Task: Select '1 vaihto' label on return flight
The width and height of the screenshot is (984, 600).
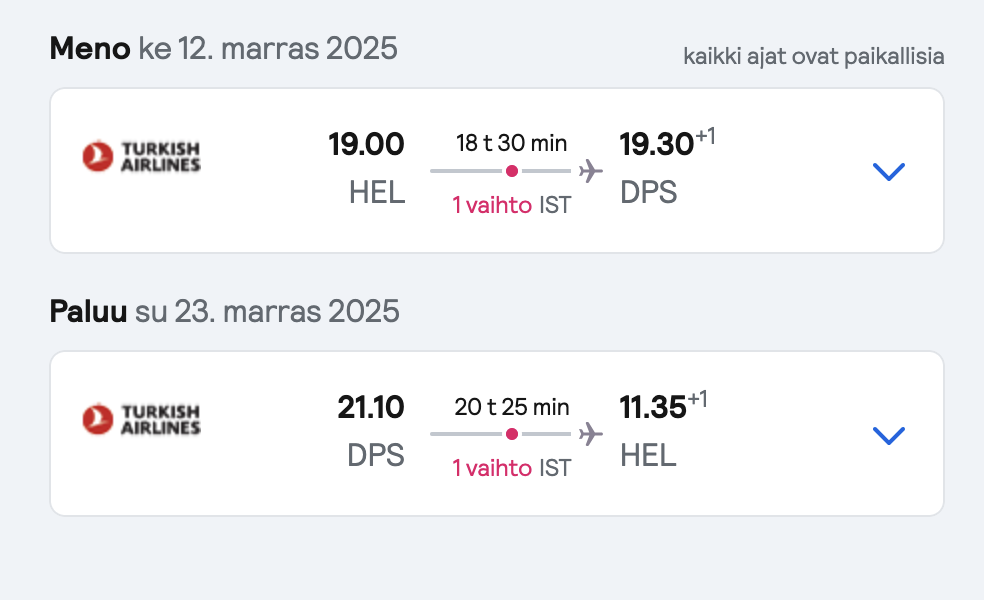Action: click(x=492, y=468)
